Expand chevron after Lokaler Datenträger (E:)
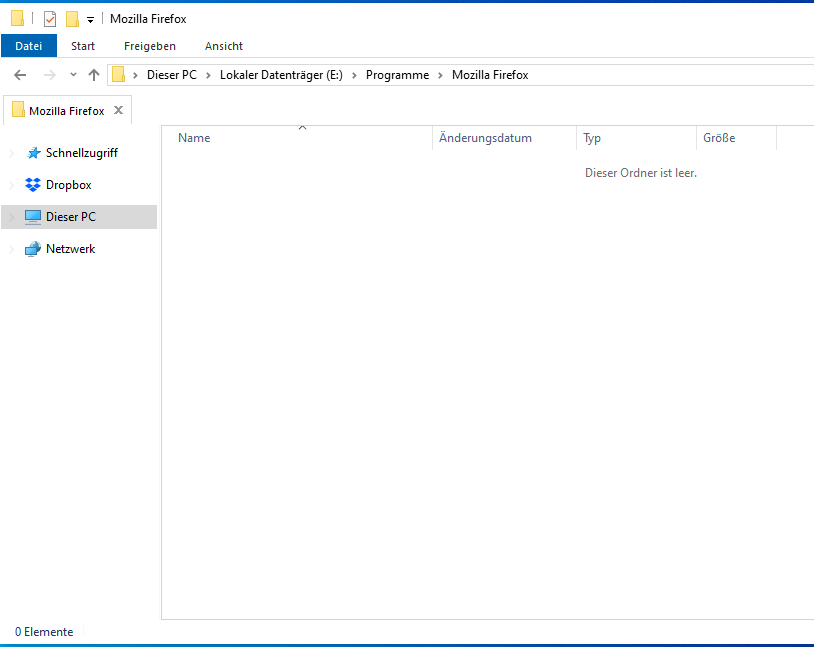The image size is (814, 647). coord(354,75)
